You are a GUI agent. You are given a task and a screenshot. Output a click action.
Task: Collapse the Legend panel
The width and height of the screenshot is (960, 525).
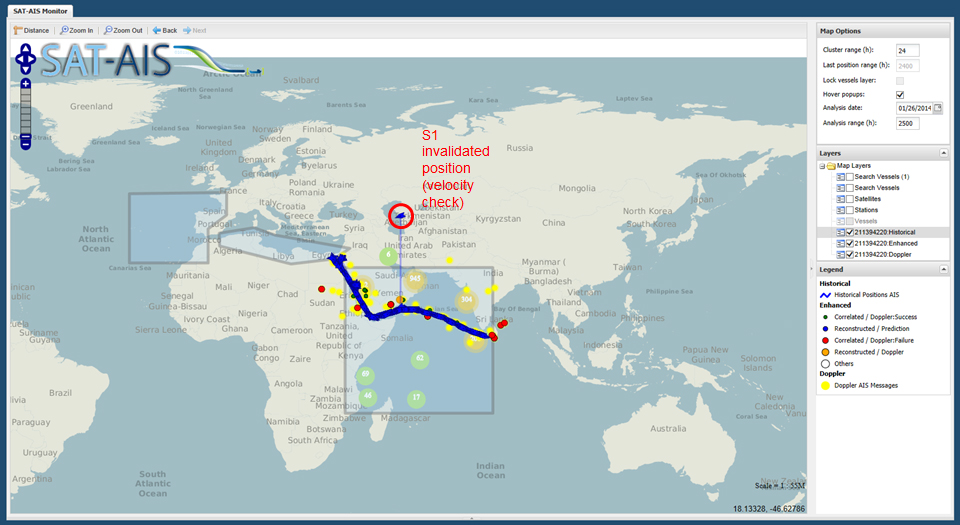coord(943,269)
